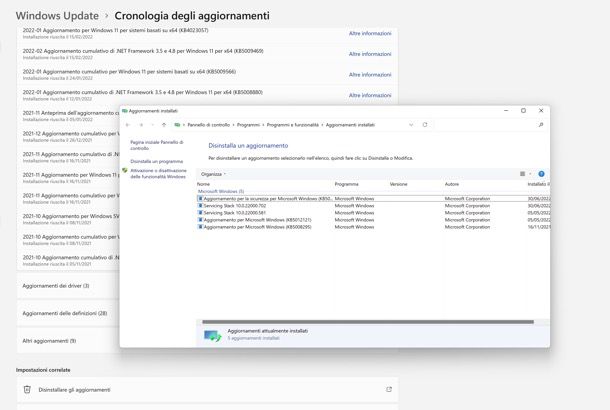The height and width of the screenshot is (410, 610).
Task: Click Microsoft Windows program cell of Servicing Stack 10.0.22000.581
Action: click(x=354, y=213)
